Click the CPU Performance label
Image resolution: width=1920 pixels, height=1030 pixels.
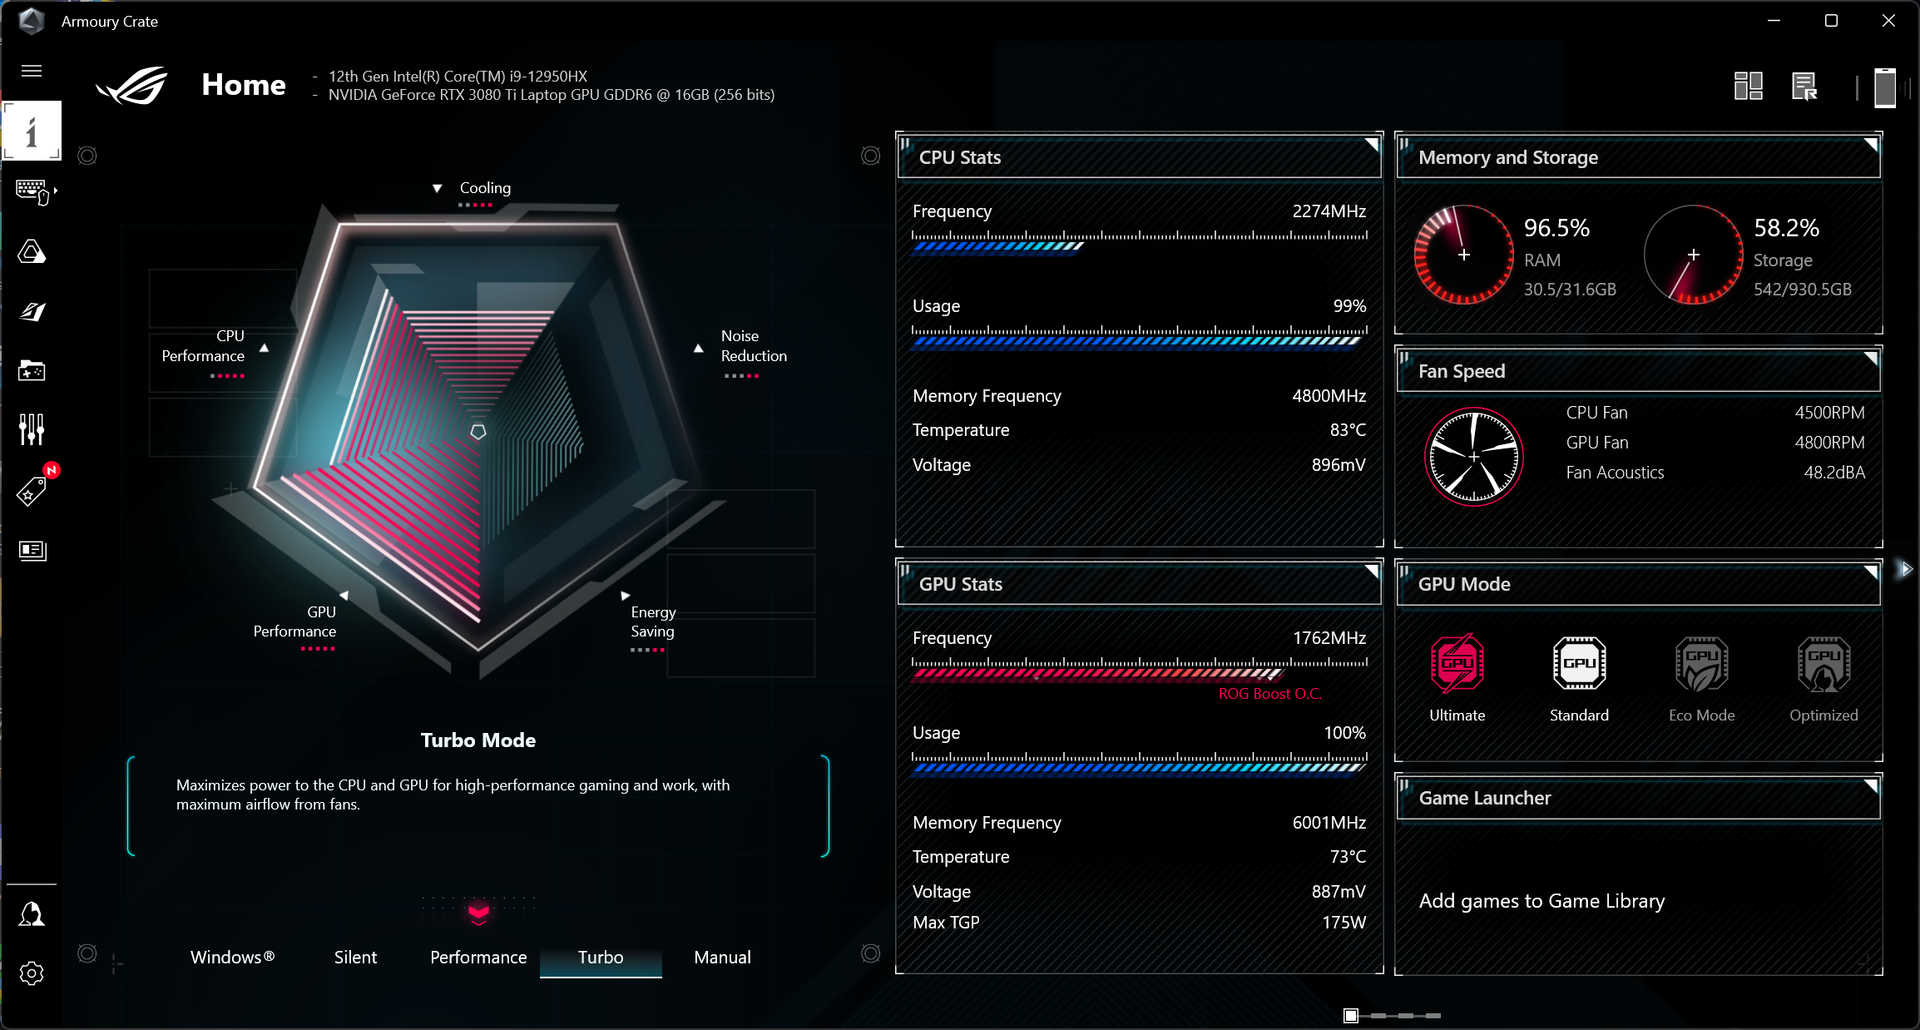click(x=203, y=346)
